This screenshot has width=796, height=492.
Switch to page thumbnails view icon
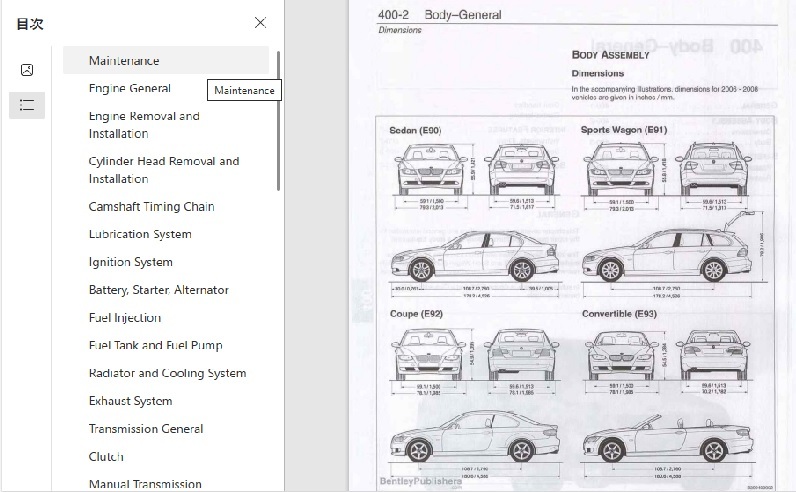click(27, 70)
